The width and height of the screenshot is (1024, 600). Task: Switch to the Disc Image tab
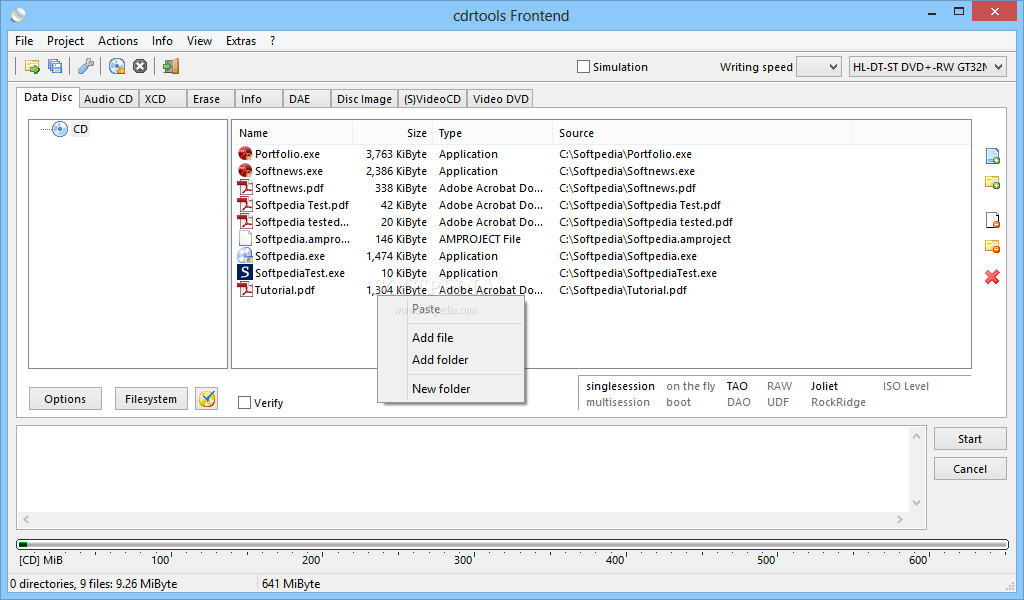pos(364,99)
